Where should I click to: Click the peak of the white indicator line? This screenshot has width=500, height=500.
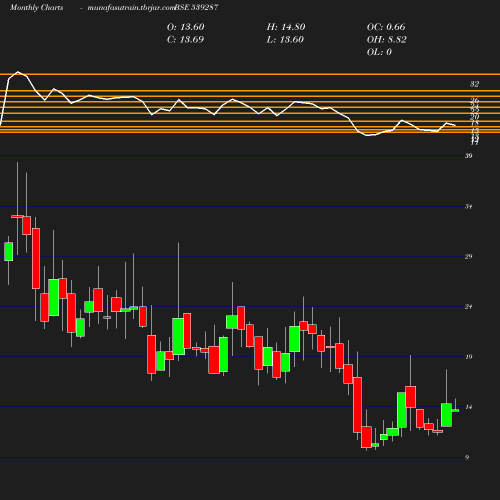tap(18, 72)
